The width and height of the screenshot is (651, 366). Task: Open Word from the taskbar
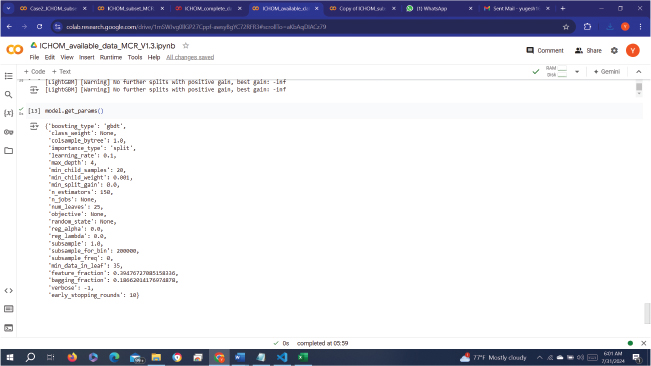tap(240, 357)
